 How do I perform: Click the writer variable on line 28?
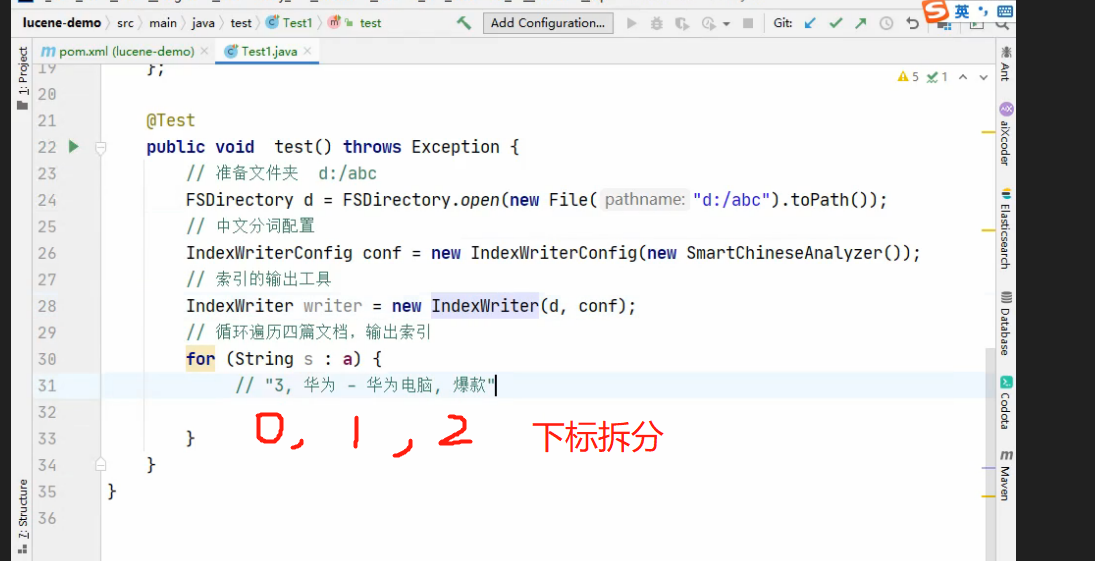332,306
